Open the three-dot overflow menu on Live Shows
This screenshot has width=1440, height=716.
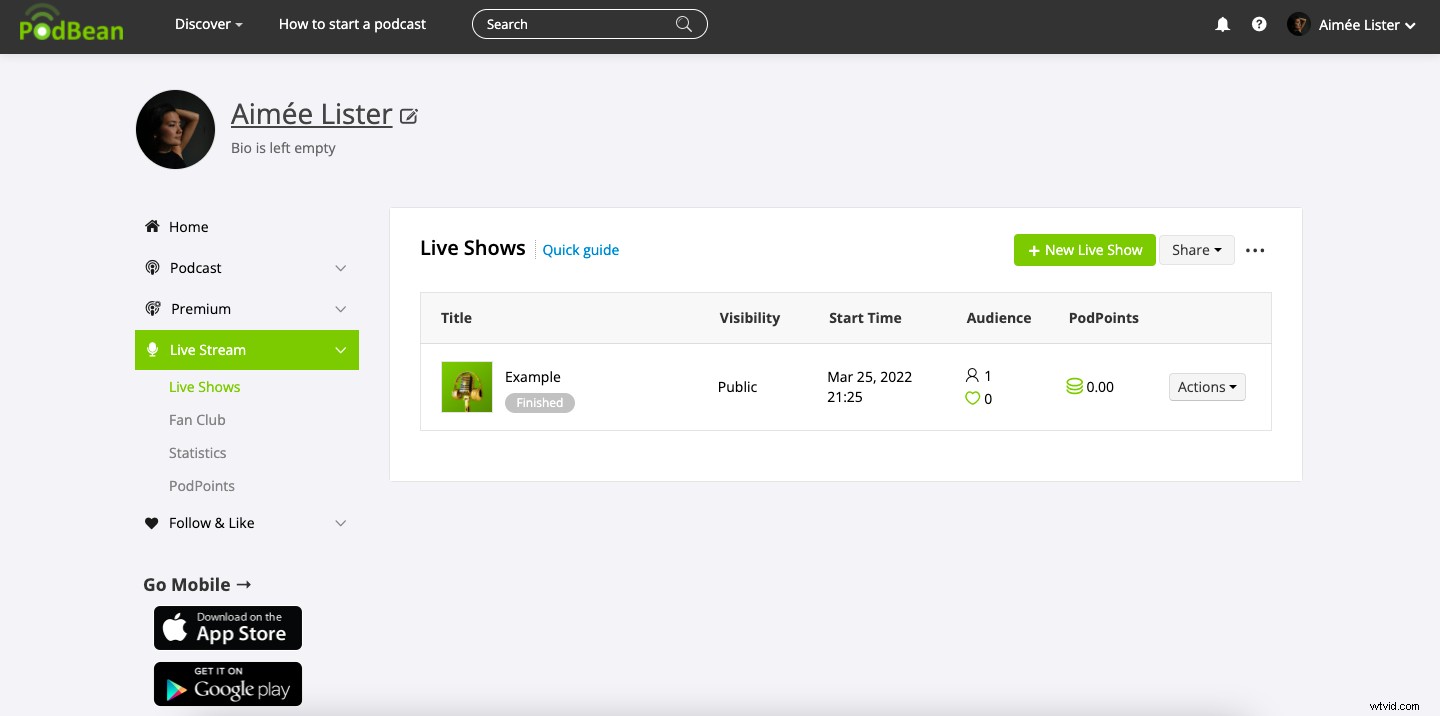[x=1255, y=250]
